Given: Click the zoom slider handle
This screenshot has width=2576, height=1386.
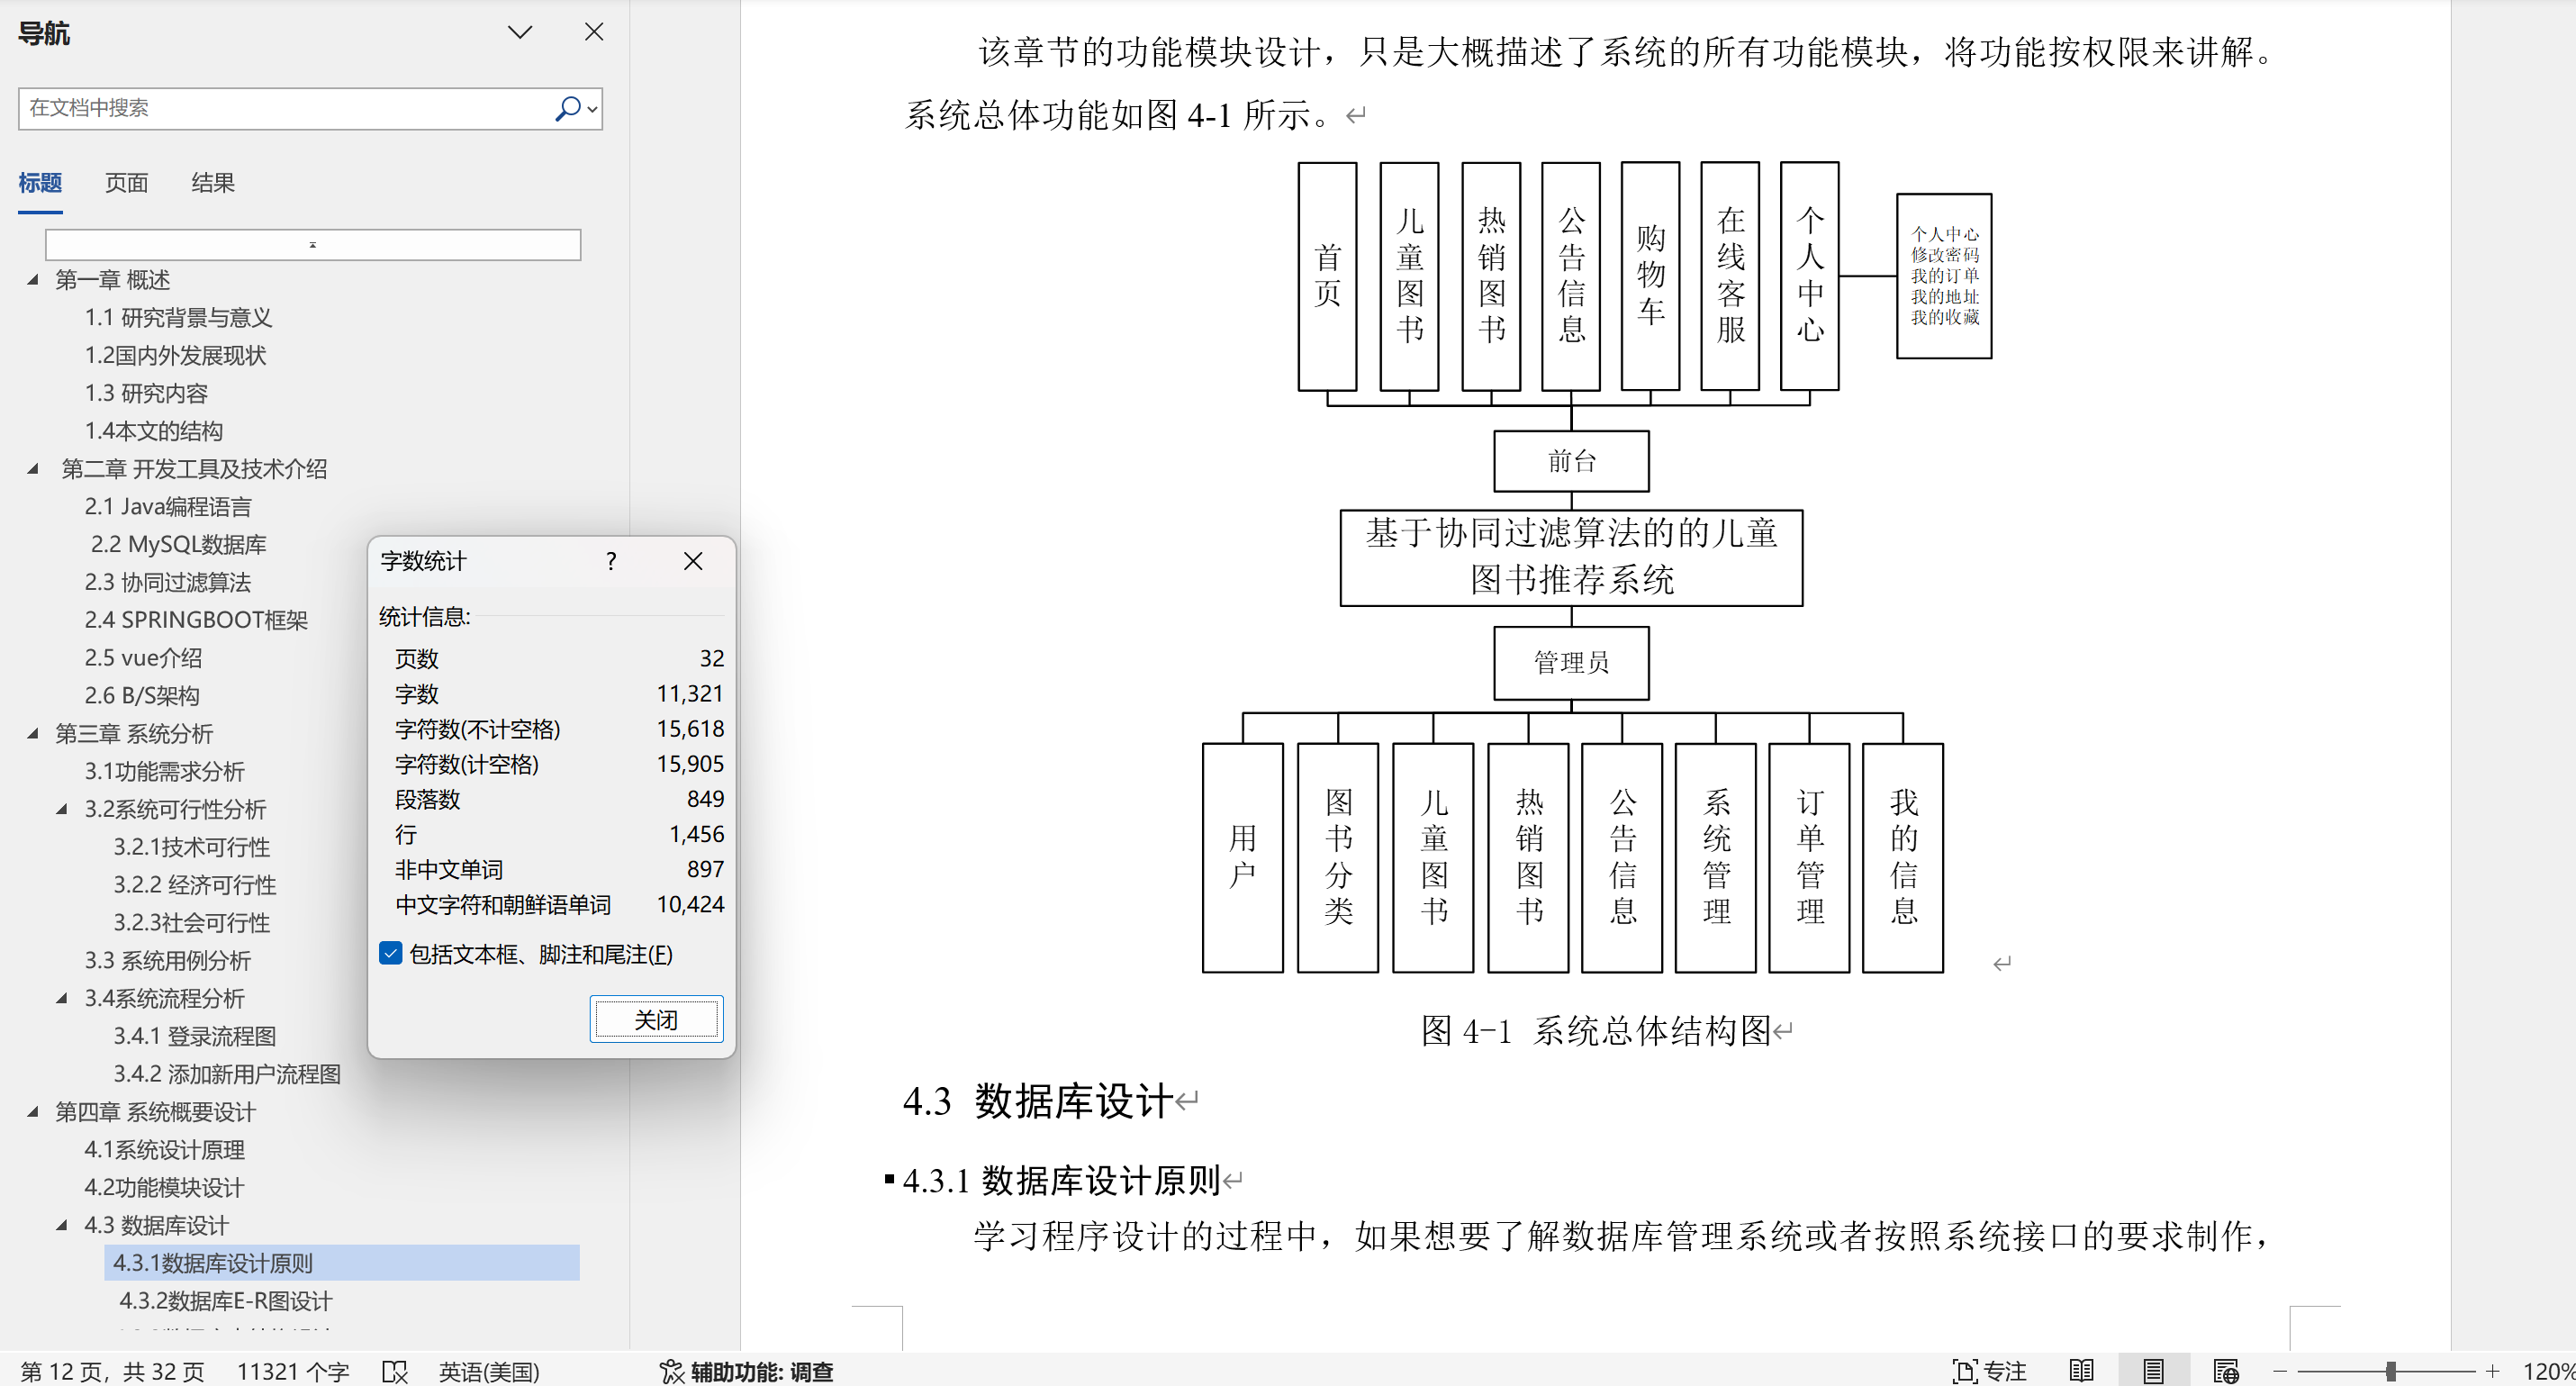Looking at the screenshot, I should pyautogui.click(x=2391, y=1371).
